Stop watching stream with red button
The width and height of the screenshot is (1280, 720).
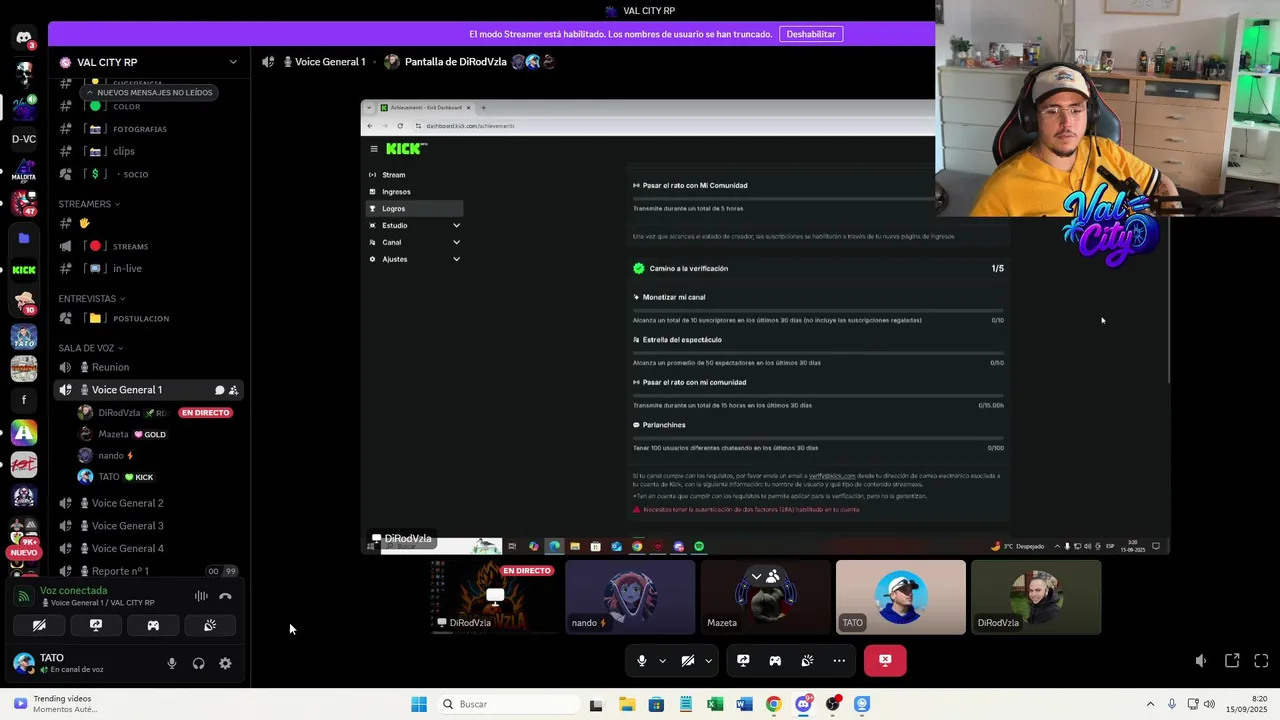pos(885,660)
